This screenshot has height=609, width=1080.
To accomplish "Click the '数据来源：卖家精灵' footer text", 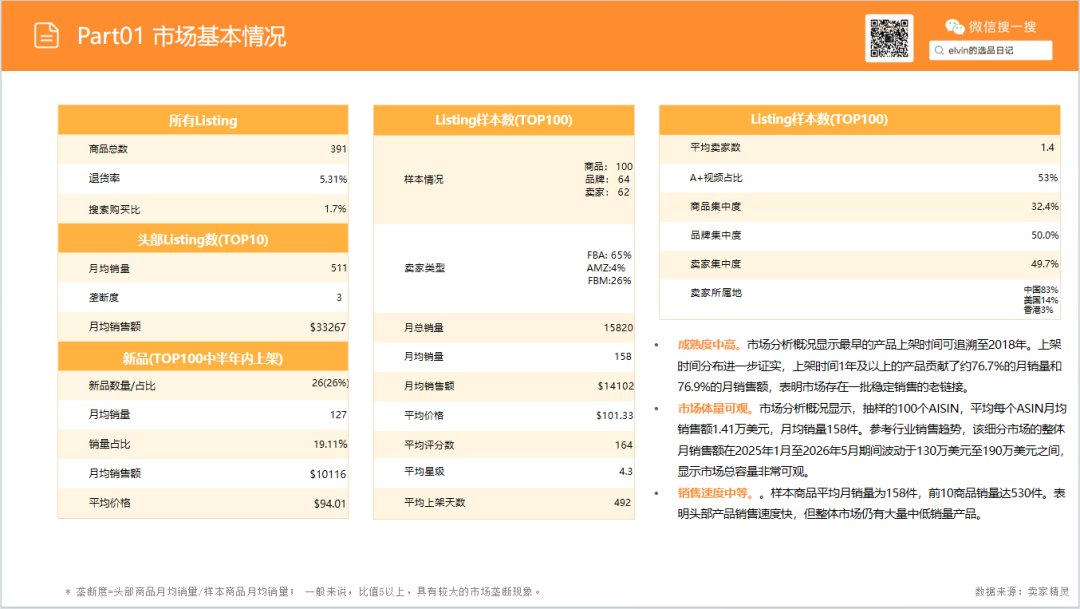I will [x=1022, y=592].
